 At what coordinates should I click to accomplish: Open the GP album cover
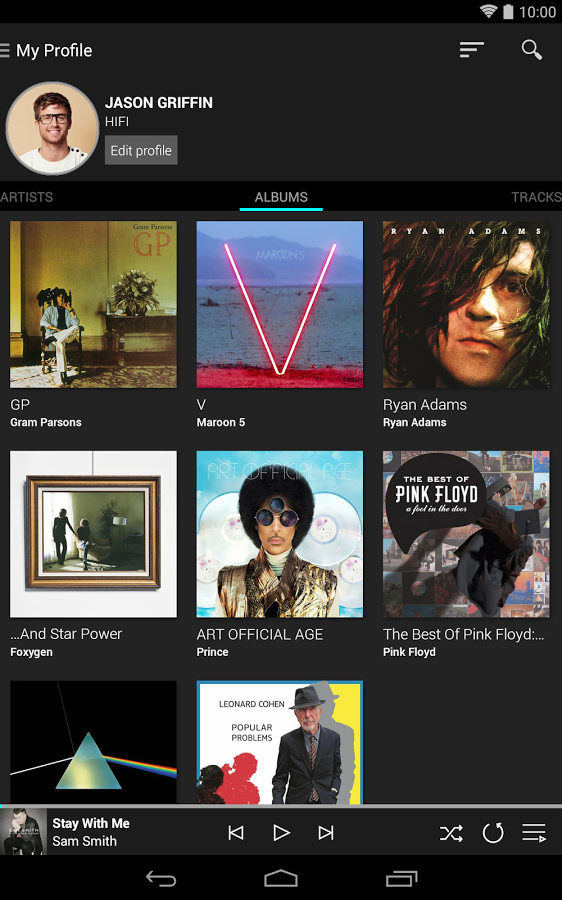(x=94, y=305)
